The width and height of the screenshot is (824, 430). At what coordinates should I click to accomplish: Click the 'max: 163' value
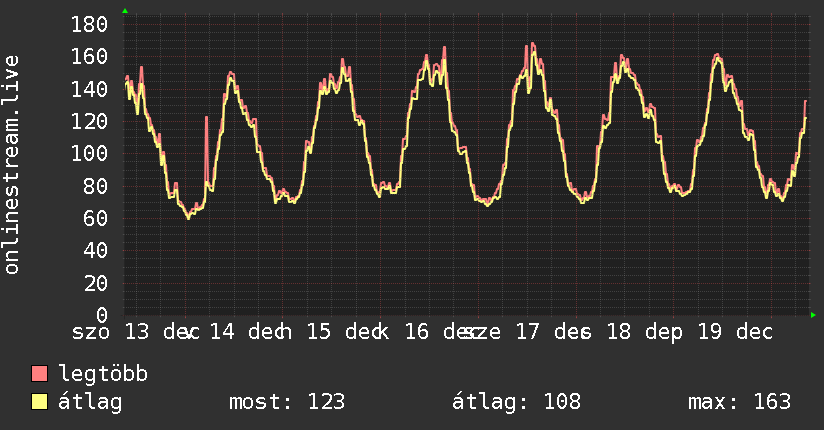(x=739, y=402)
